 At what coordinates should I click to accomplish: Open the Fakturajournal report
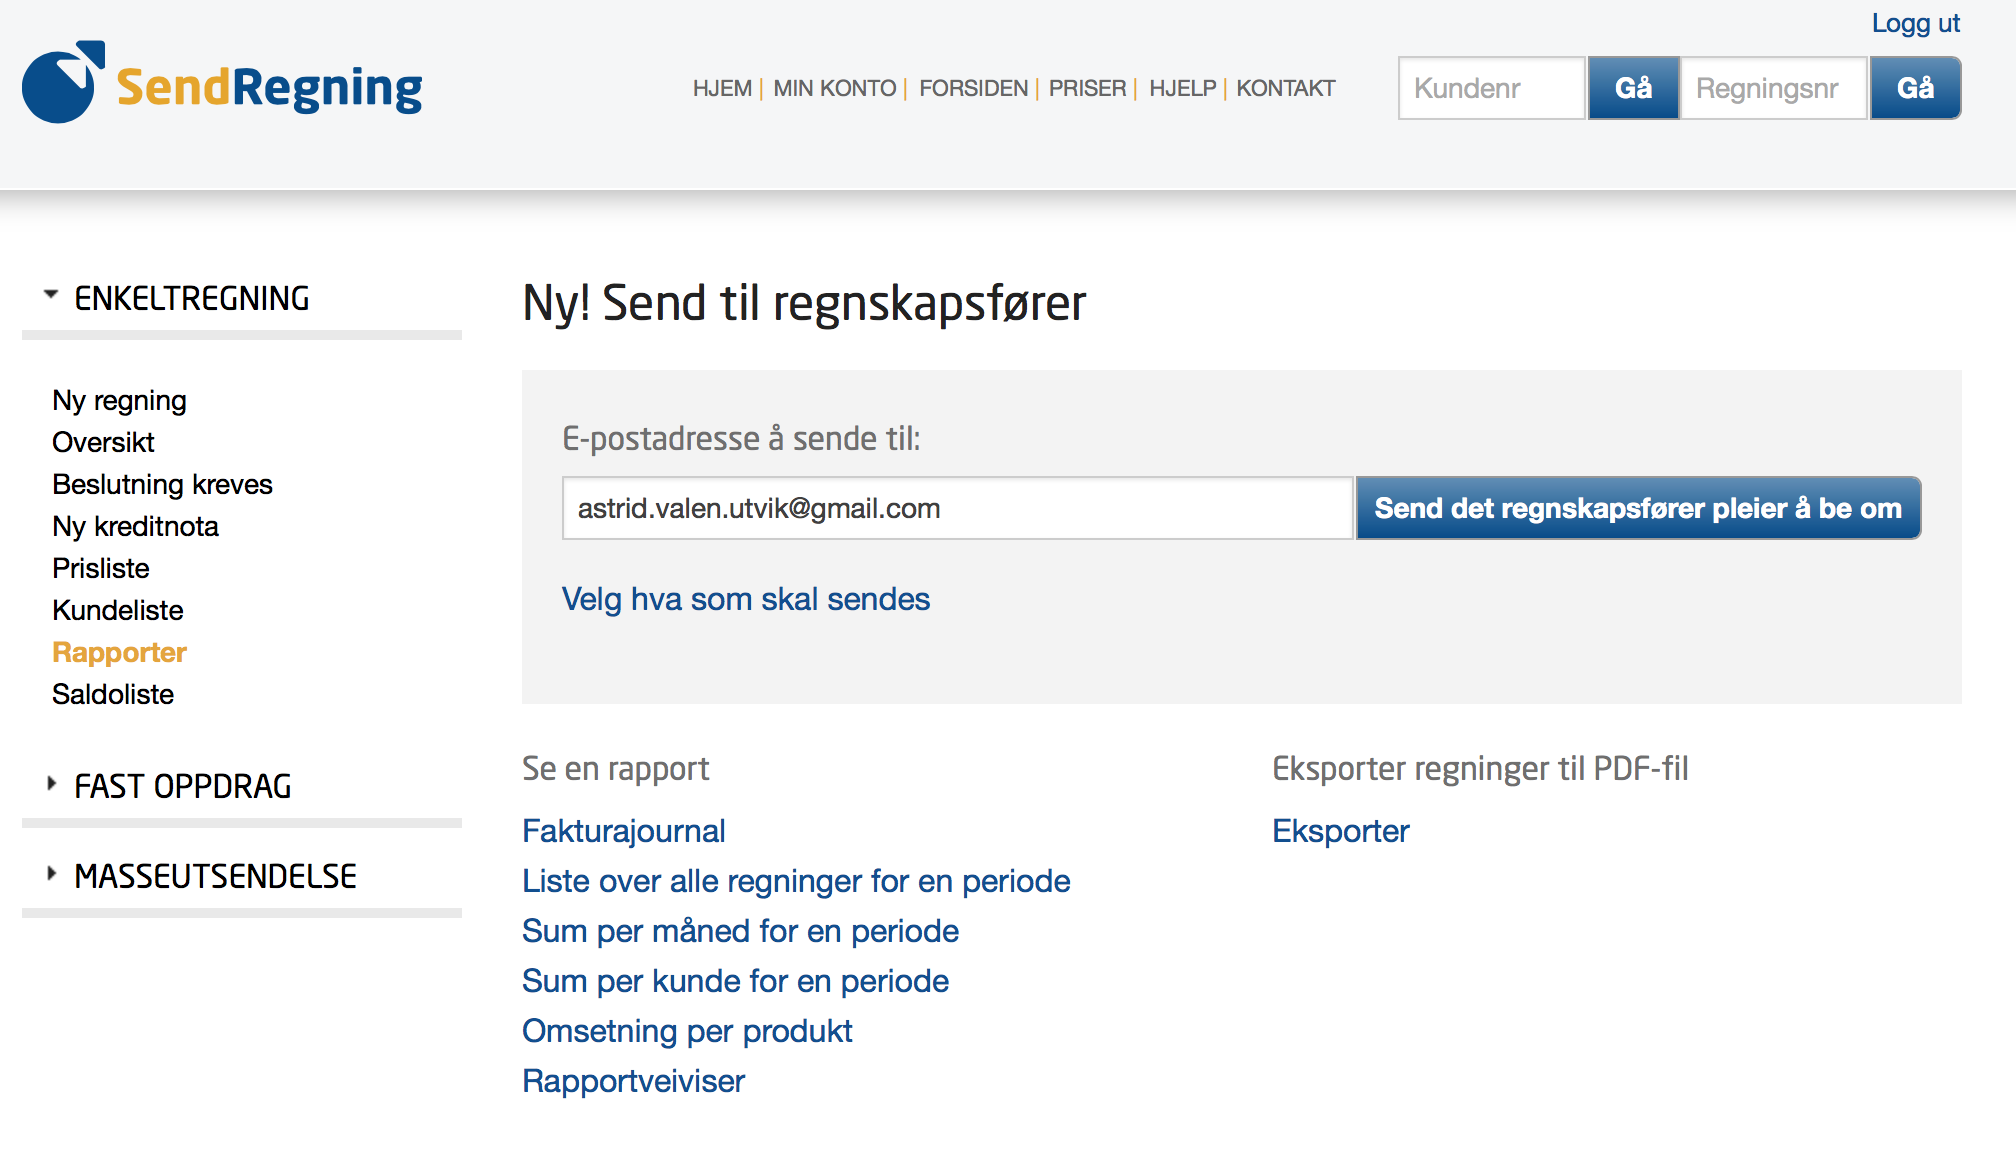(x=623, y=831)
